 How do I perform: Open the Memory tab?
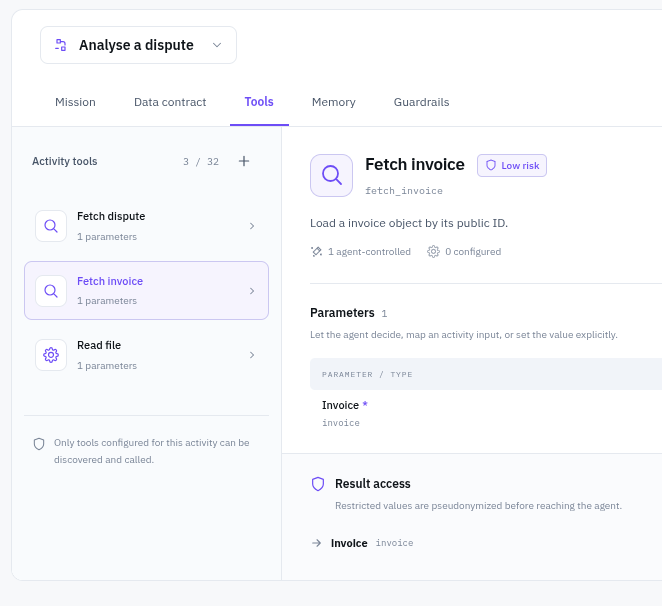334,102
